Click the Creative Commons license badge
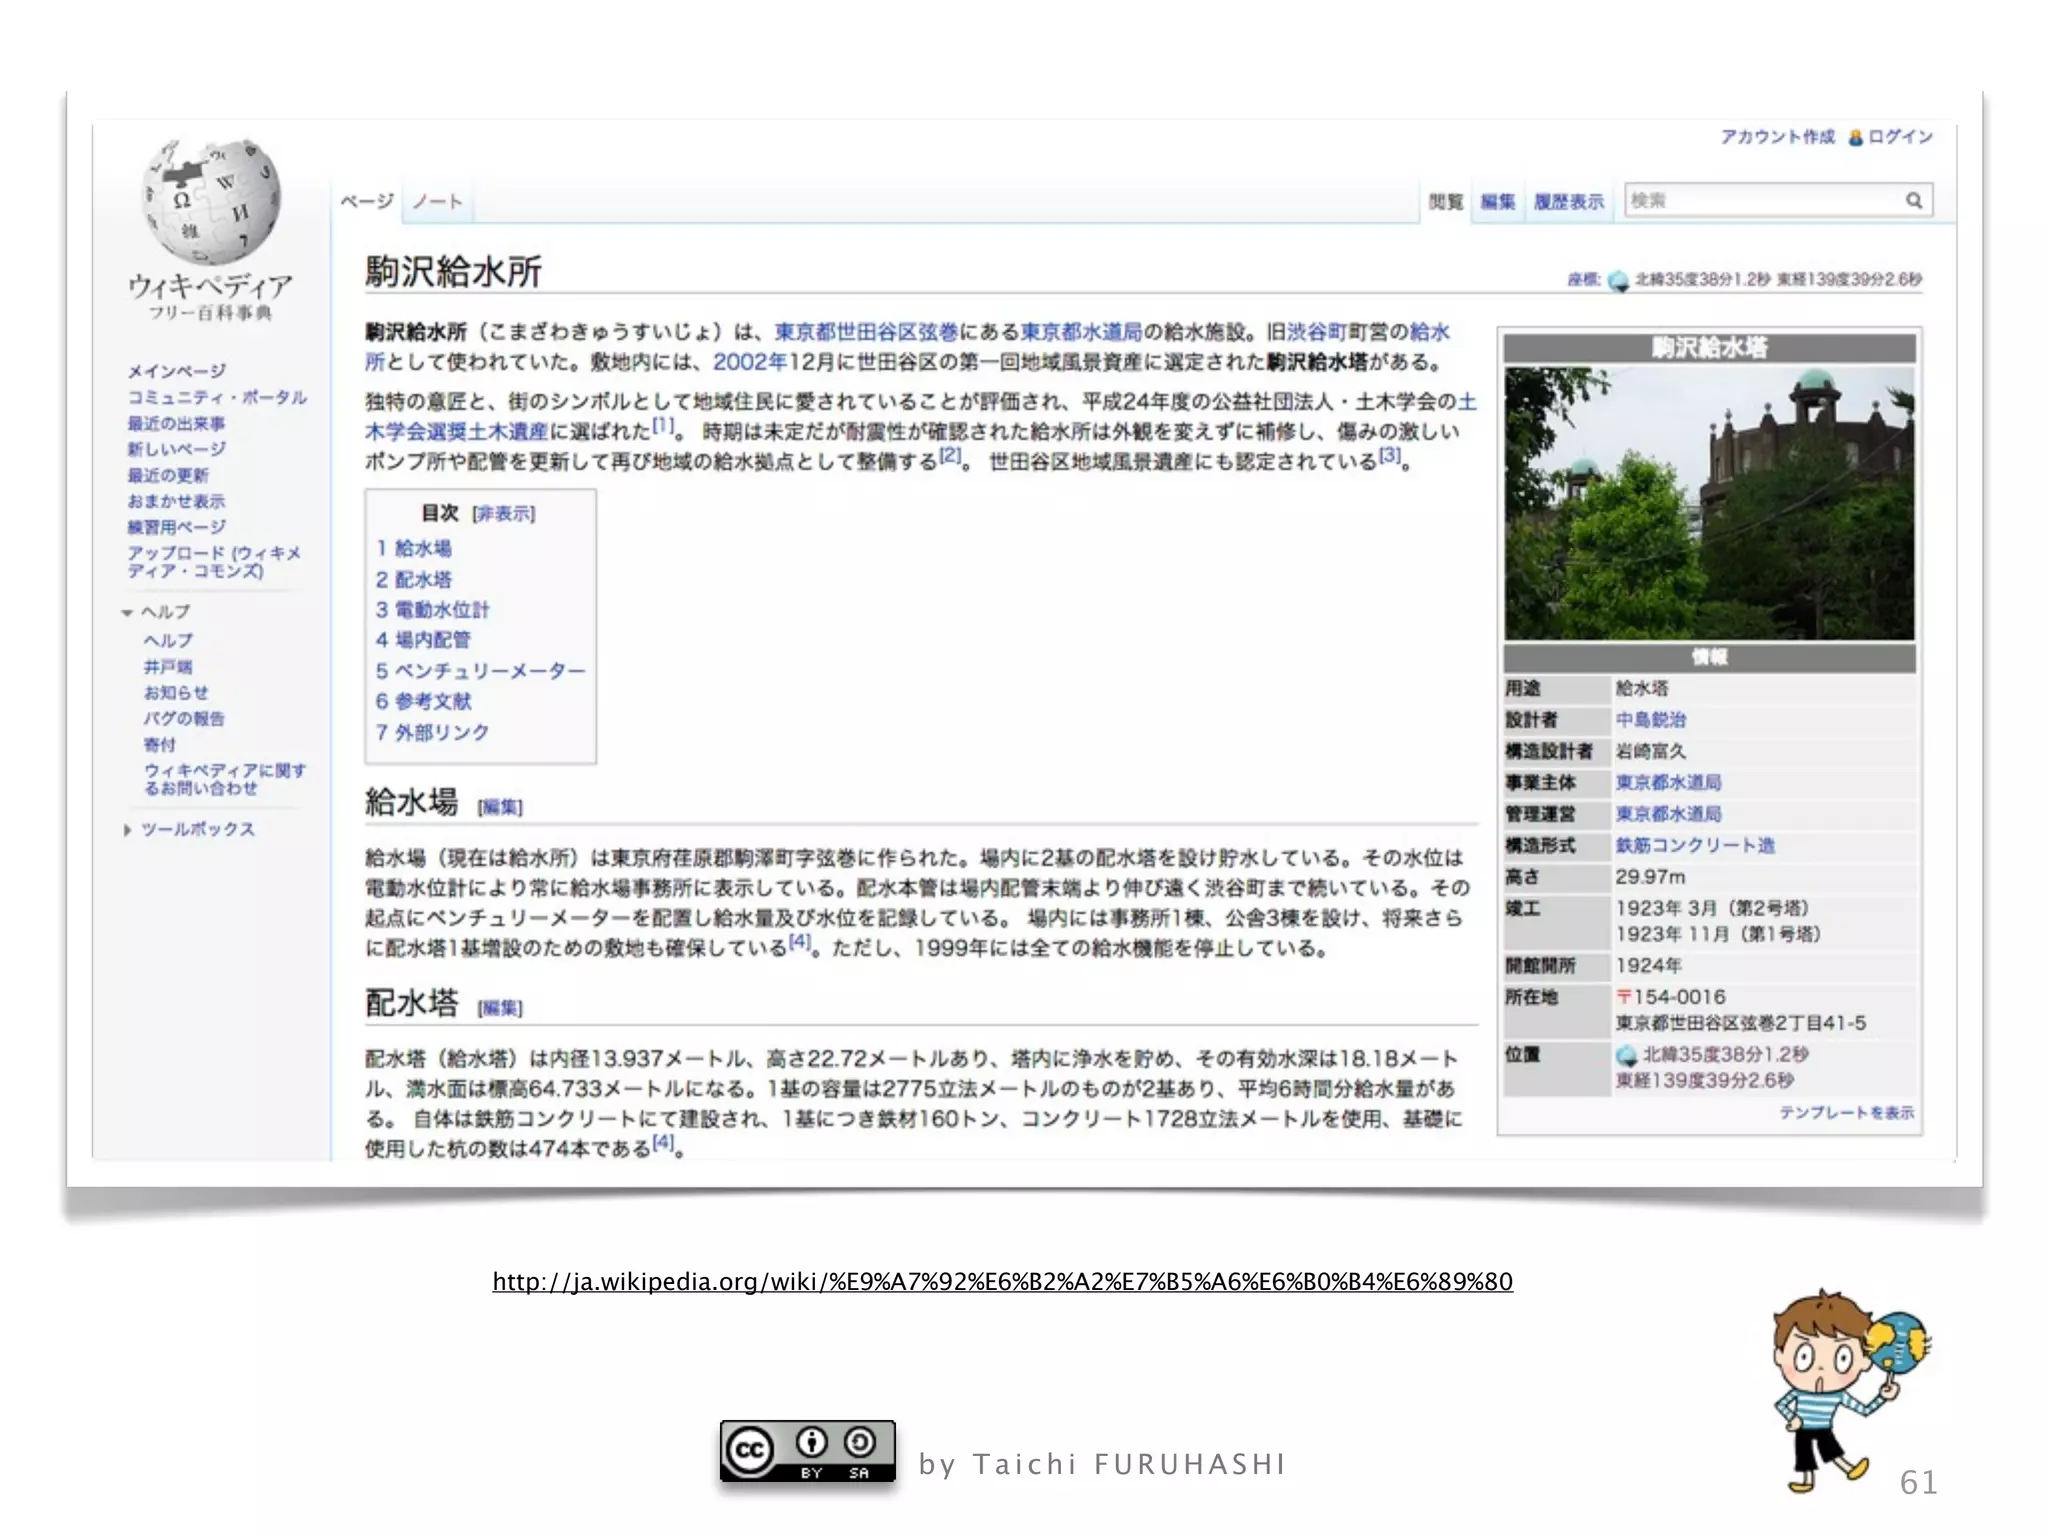 (807, 1450)
